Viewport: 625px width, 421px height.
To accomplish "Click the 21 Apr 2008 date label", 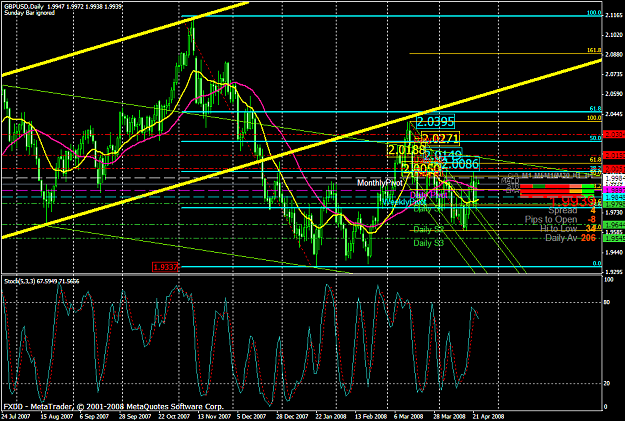I will (x=489, y=417).
